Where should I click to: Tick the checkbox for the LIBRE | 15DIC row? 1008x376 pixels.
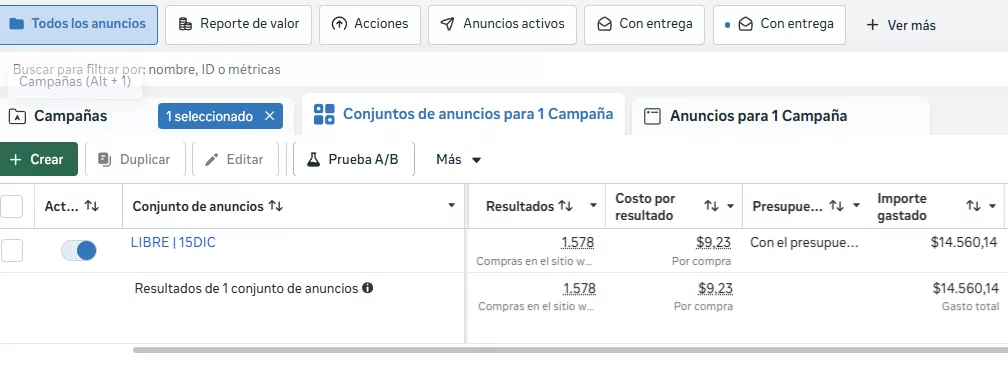click(x=12, y=251)
